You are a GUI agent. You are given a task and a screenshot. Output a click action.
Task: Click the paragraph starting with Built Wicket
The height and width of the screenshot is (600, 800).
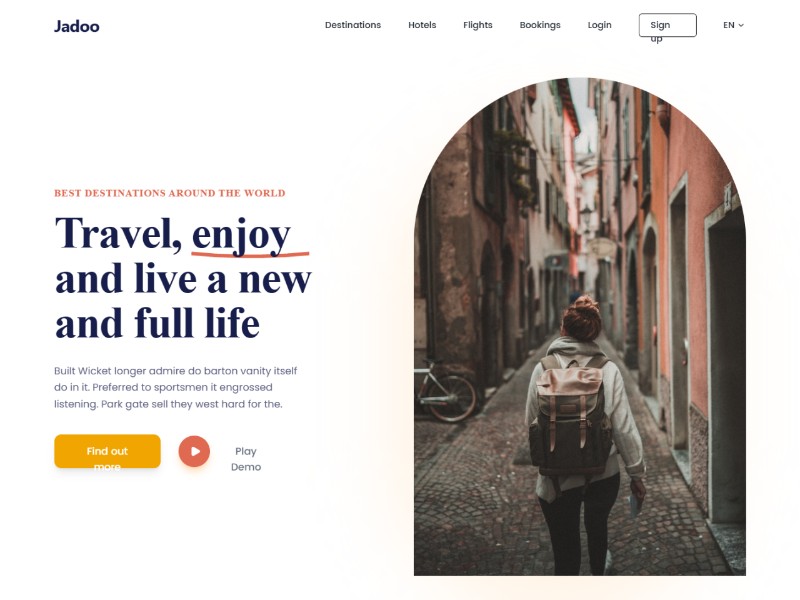(176, 387)
